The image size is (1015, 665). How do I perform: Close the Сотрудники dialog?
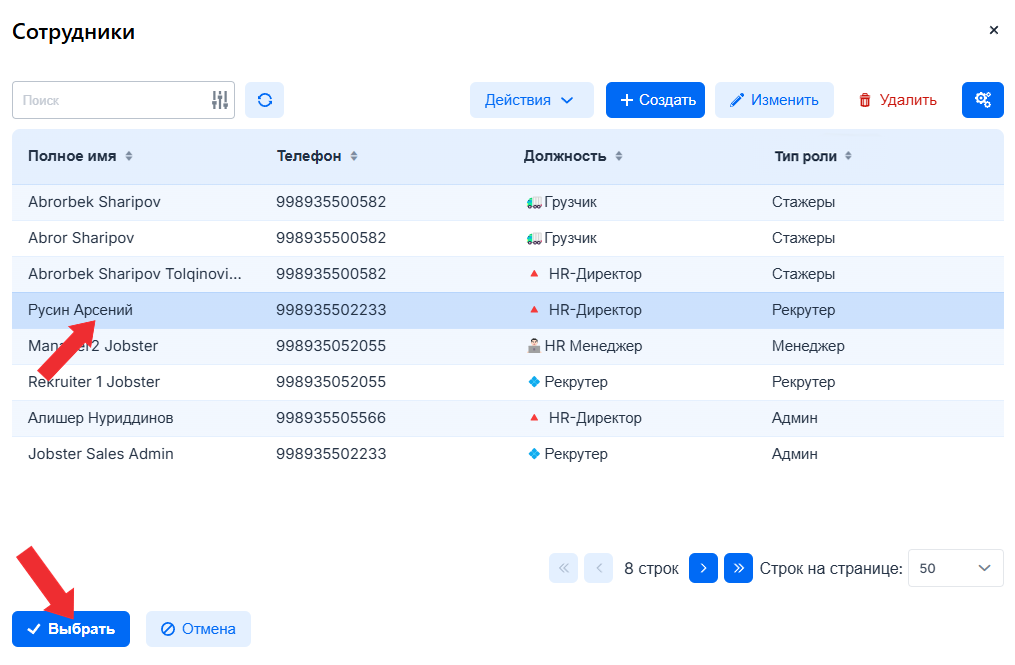pos(993,31)
